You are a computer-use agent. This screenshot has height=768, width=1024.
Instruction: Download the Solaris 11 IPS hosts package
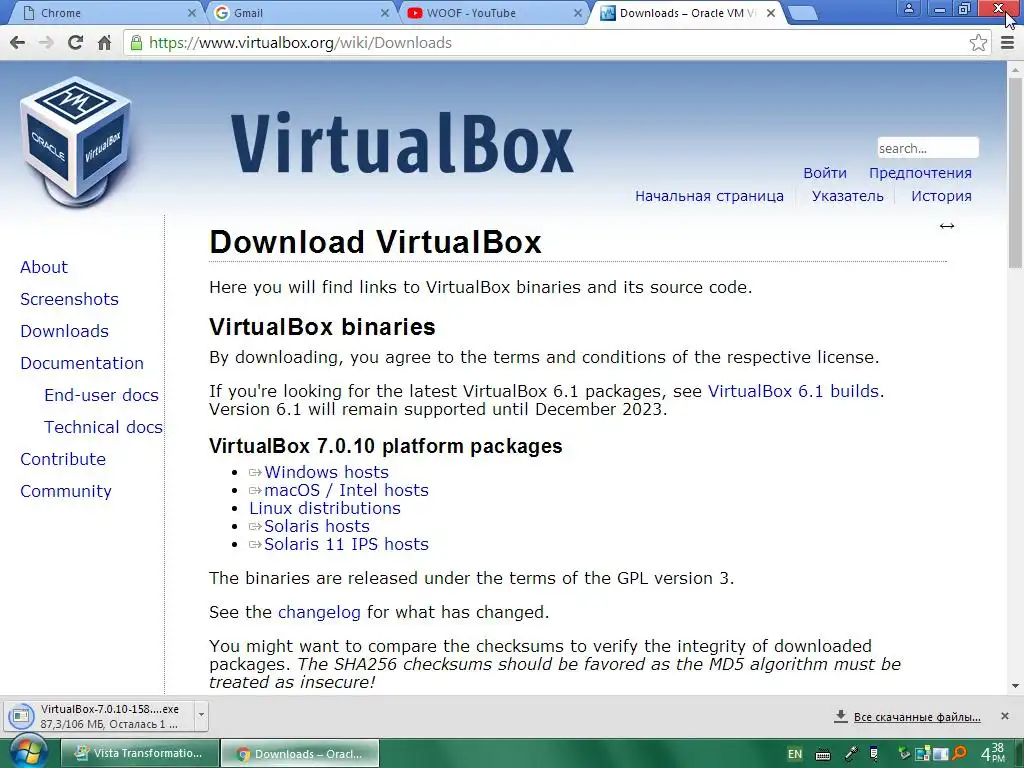(x=346, y=545)
